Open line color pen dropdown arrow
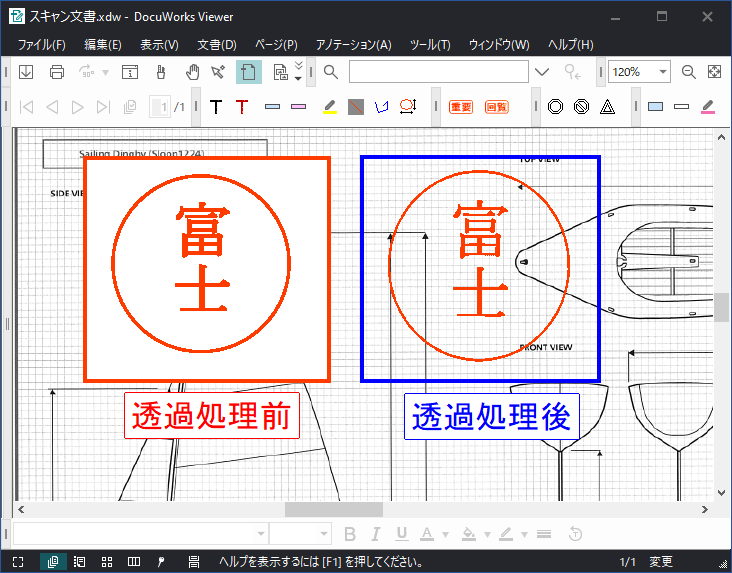This screenshot has width=732, height=573. 524,535
